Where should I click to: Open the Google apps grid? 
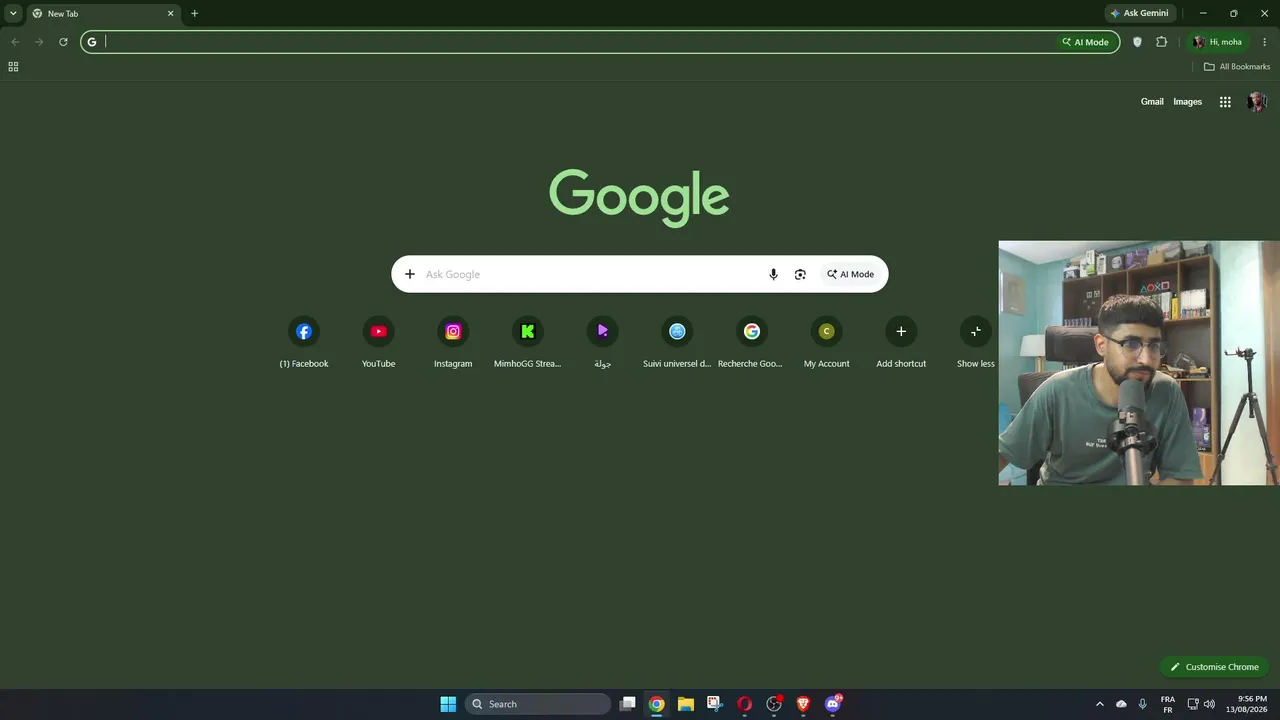(1225, 102)
